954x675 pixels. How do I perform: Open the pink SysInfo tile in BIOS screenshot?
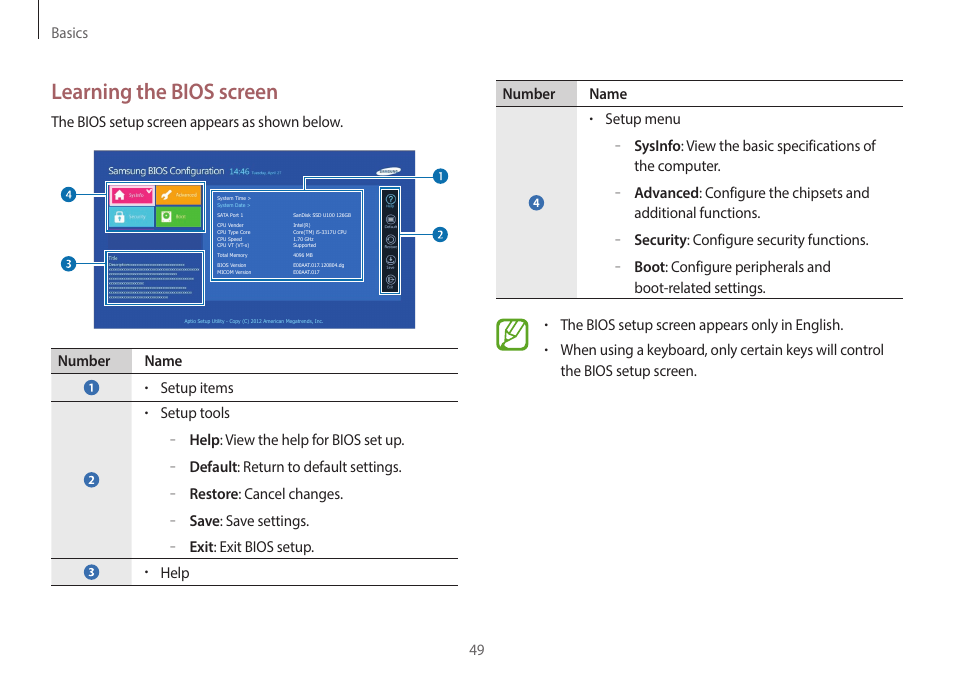[132, 195]
